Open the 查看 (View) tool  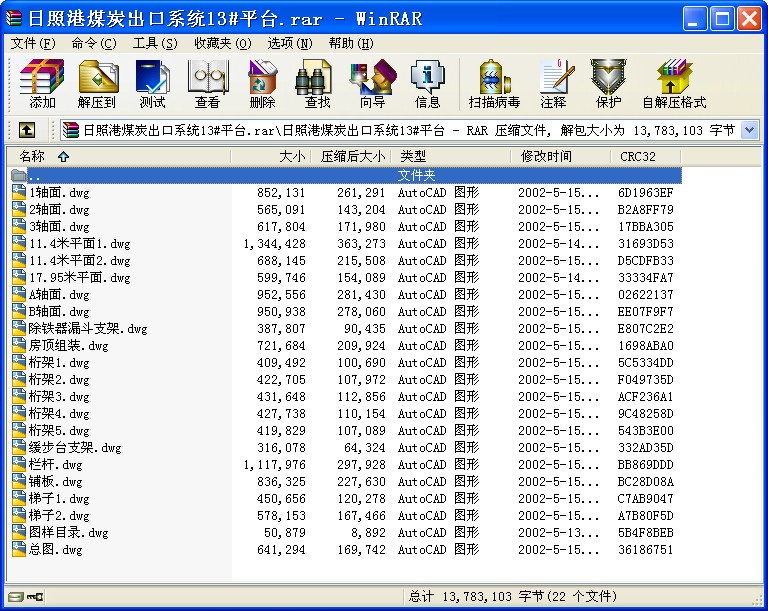click(208, 83)
